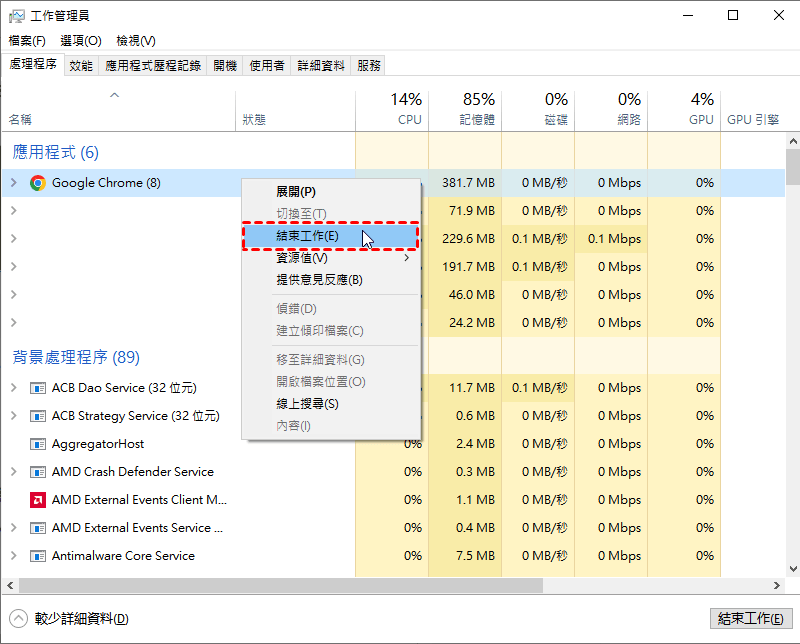Click the AggregatorHost process icon
The width and height of the screenshot is (800, 644).
38,444
